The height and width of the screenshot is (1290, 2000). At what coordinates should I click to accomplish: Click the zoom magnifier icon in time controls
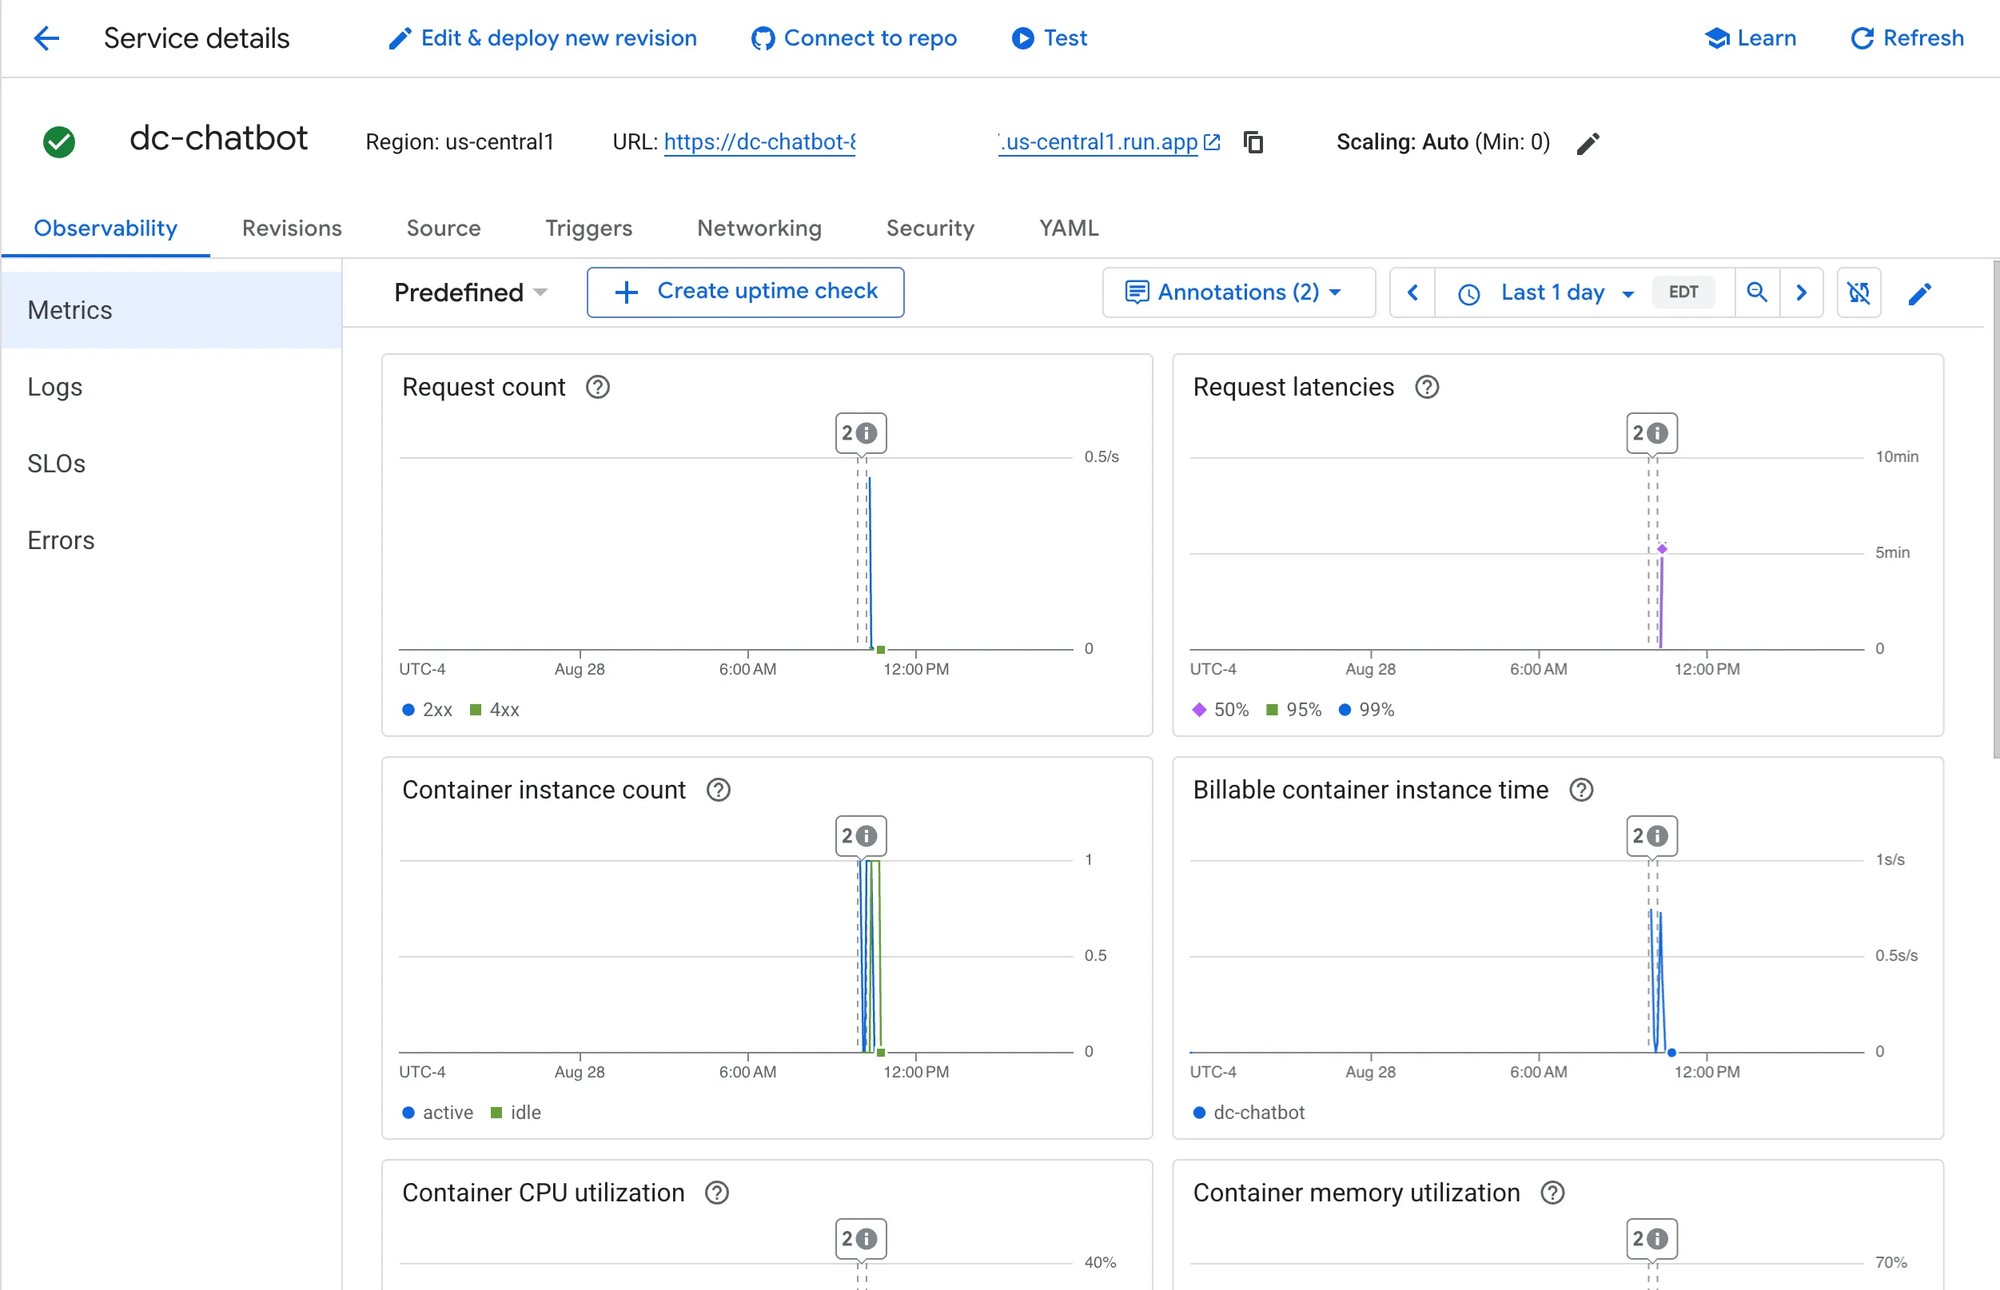click(1757, 292)
